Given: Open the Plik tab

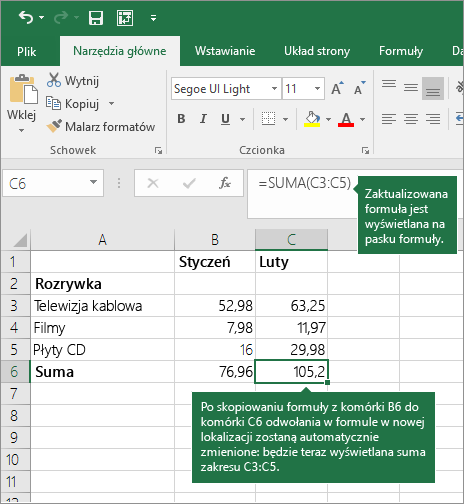Looking at the screenshot, I should (x=27, y=51).
